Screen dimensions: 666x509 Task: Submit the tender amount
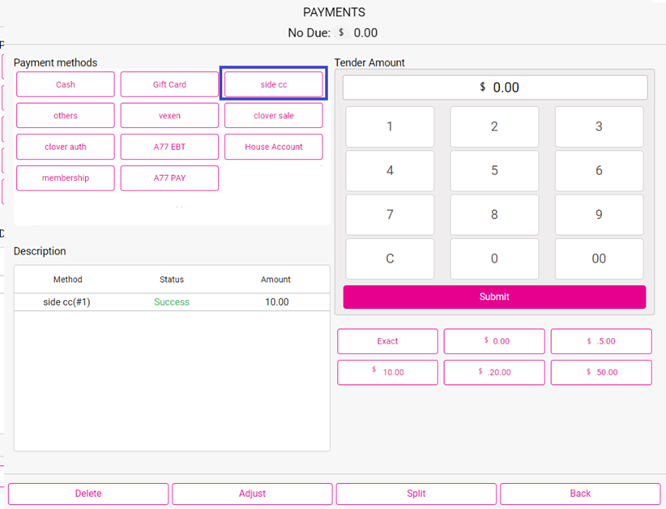point(494,297)
